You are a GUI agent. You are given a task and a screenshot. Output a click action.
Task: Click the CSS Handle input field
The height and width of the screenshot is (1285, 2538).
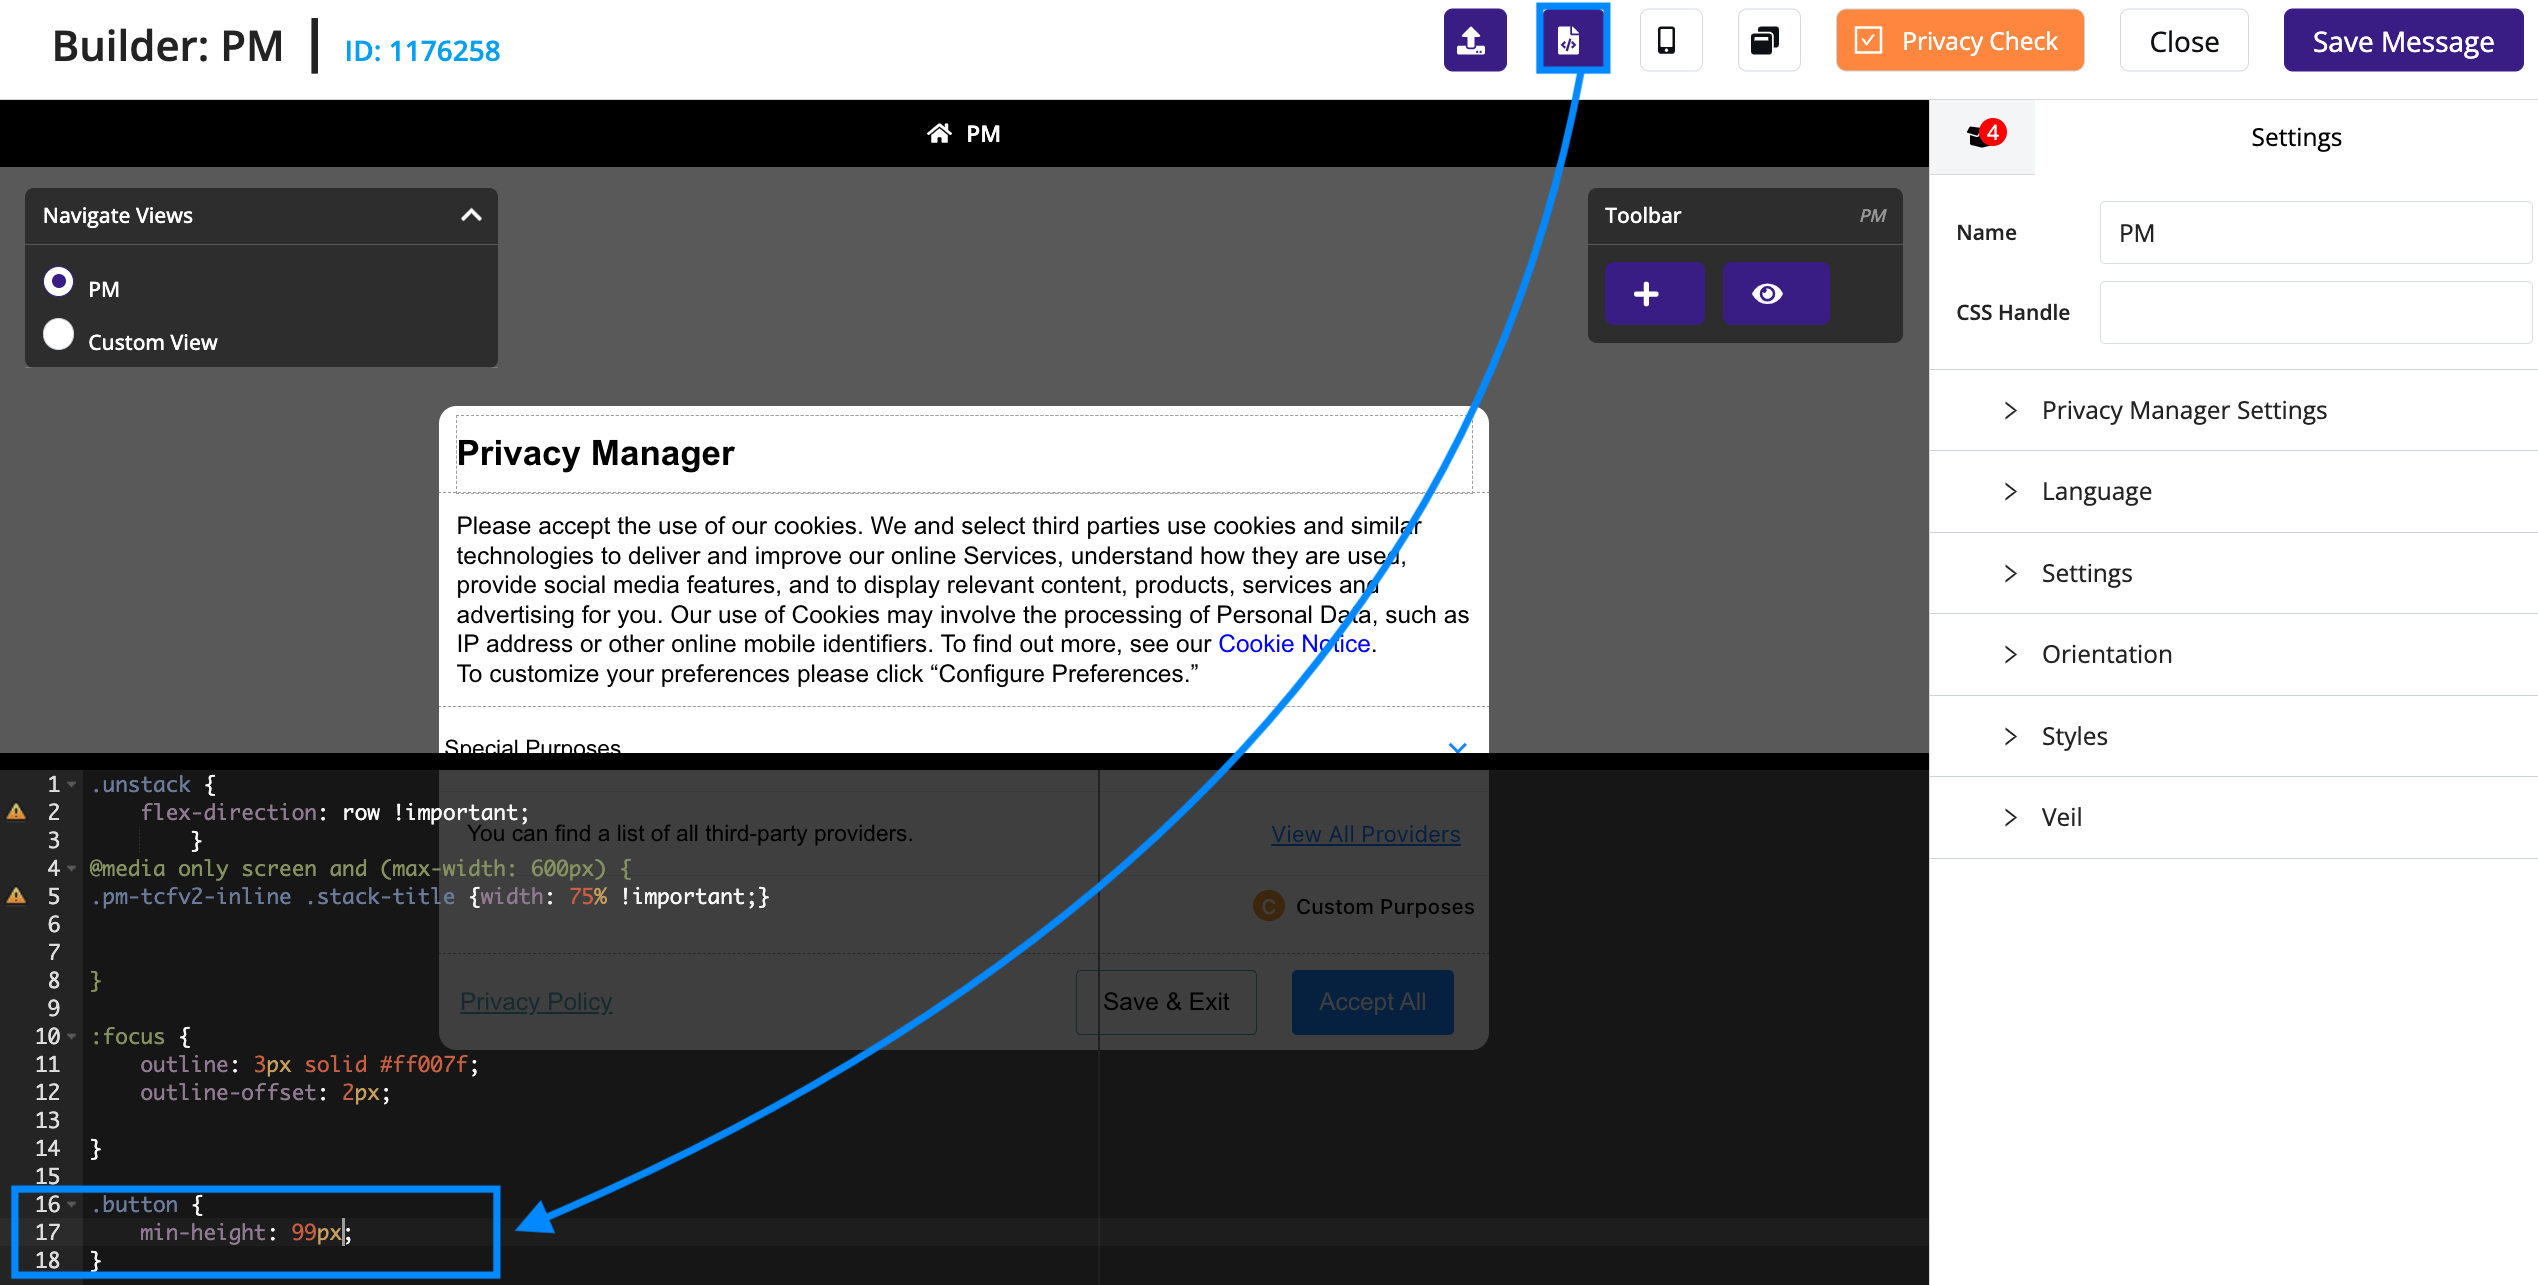pyautogui.click(x=2315, y=312)
